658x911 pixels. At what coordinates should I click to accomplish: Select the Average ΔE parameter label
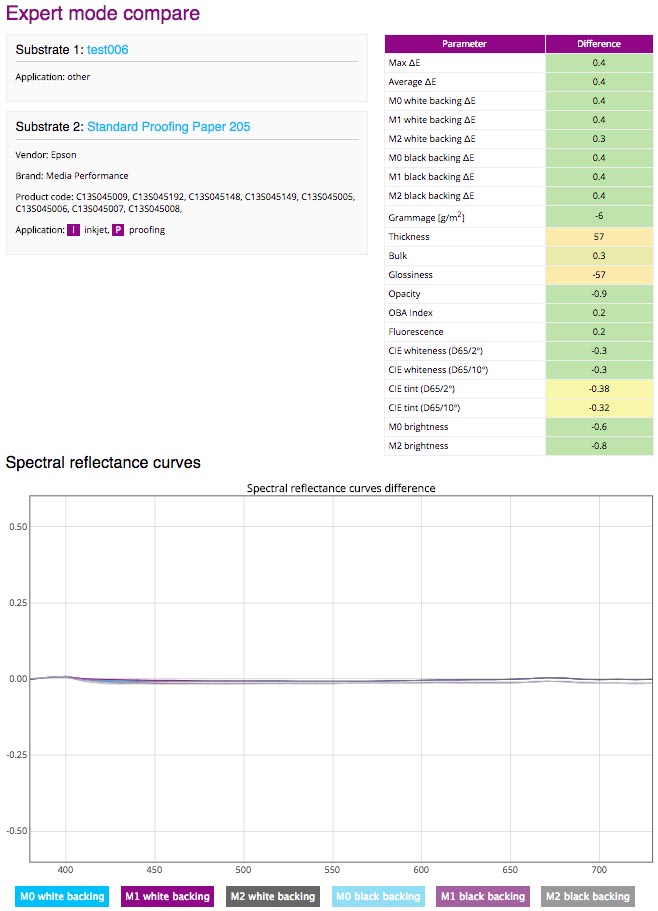(412, 82)
